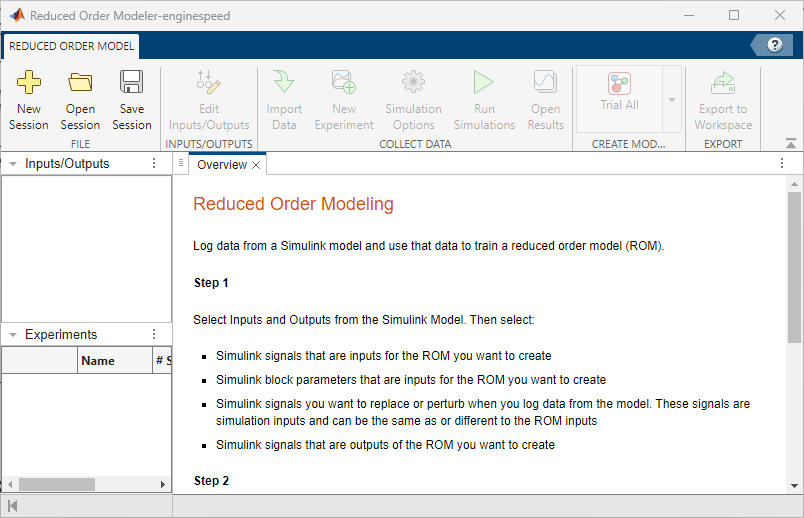Click the Reduced Order Modeling heading
This screenshot has height=518, width=804.
click(x=293, y=204)
